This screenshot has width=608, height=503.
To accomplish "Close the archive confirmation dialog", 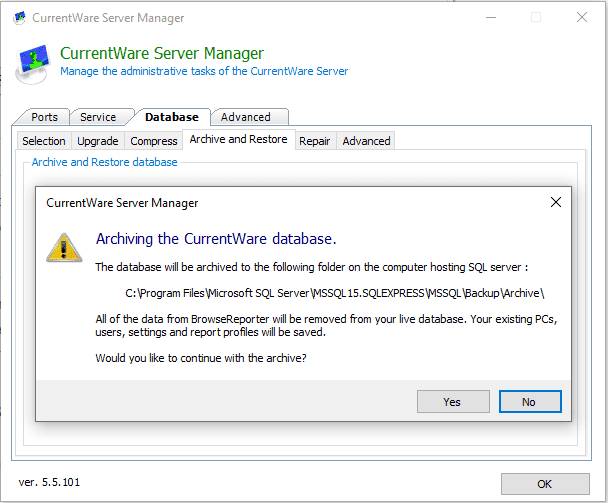I will [556, 202].
